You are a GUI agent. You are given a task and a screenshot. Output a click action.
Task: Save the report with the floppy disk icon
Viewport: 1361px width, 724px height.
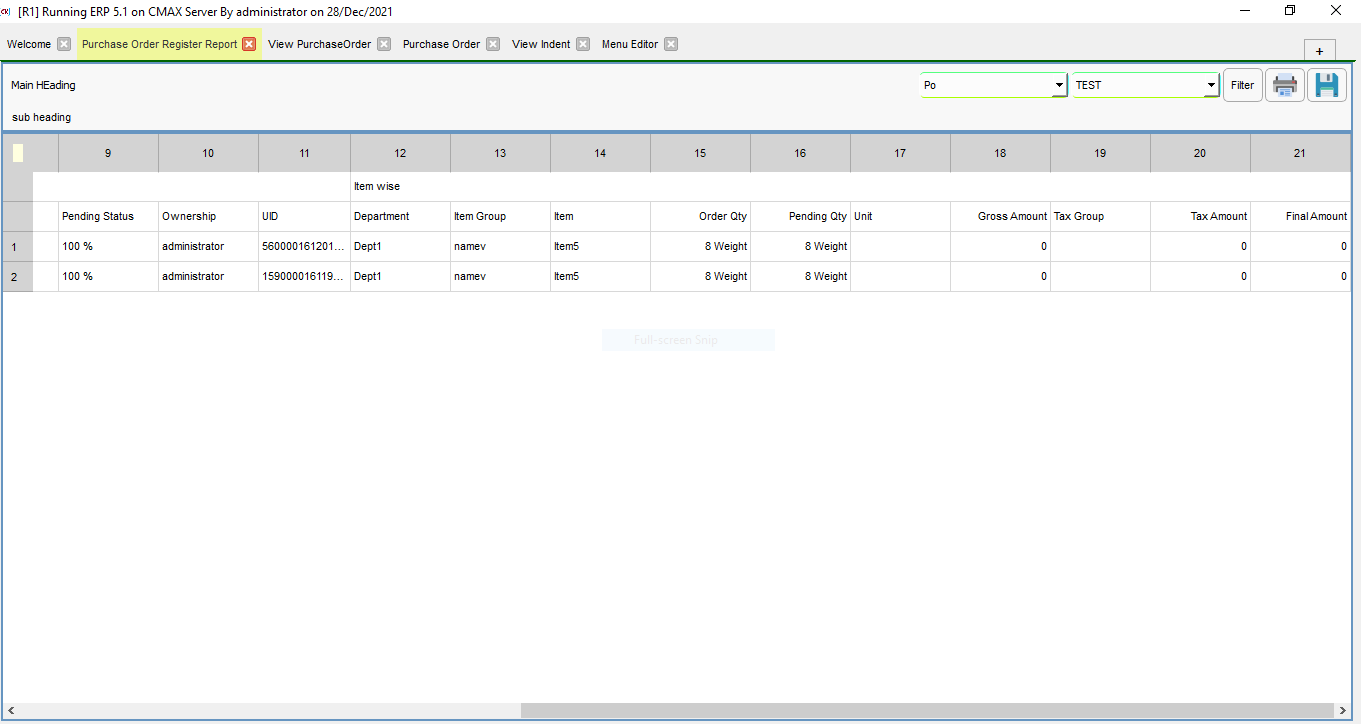click(1326, 84)
